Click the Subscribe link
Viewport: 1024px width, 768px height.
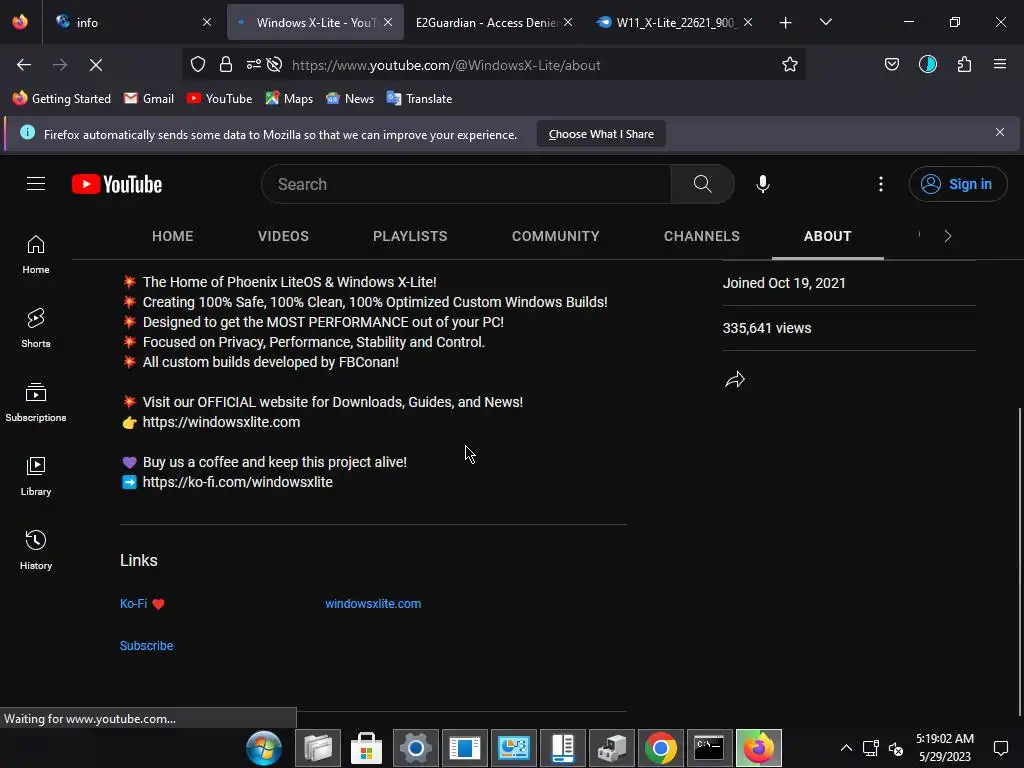click(x=146, y=645)
